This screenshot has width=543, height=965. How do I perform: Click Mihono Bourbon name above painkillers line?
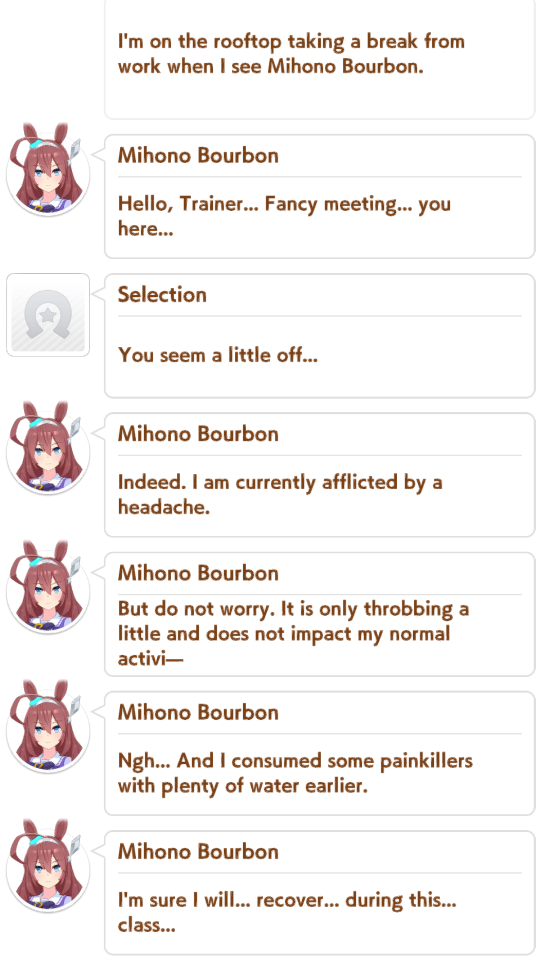coord(198,712)
